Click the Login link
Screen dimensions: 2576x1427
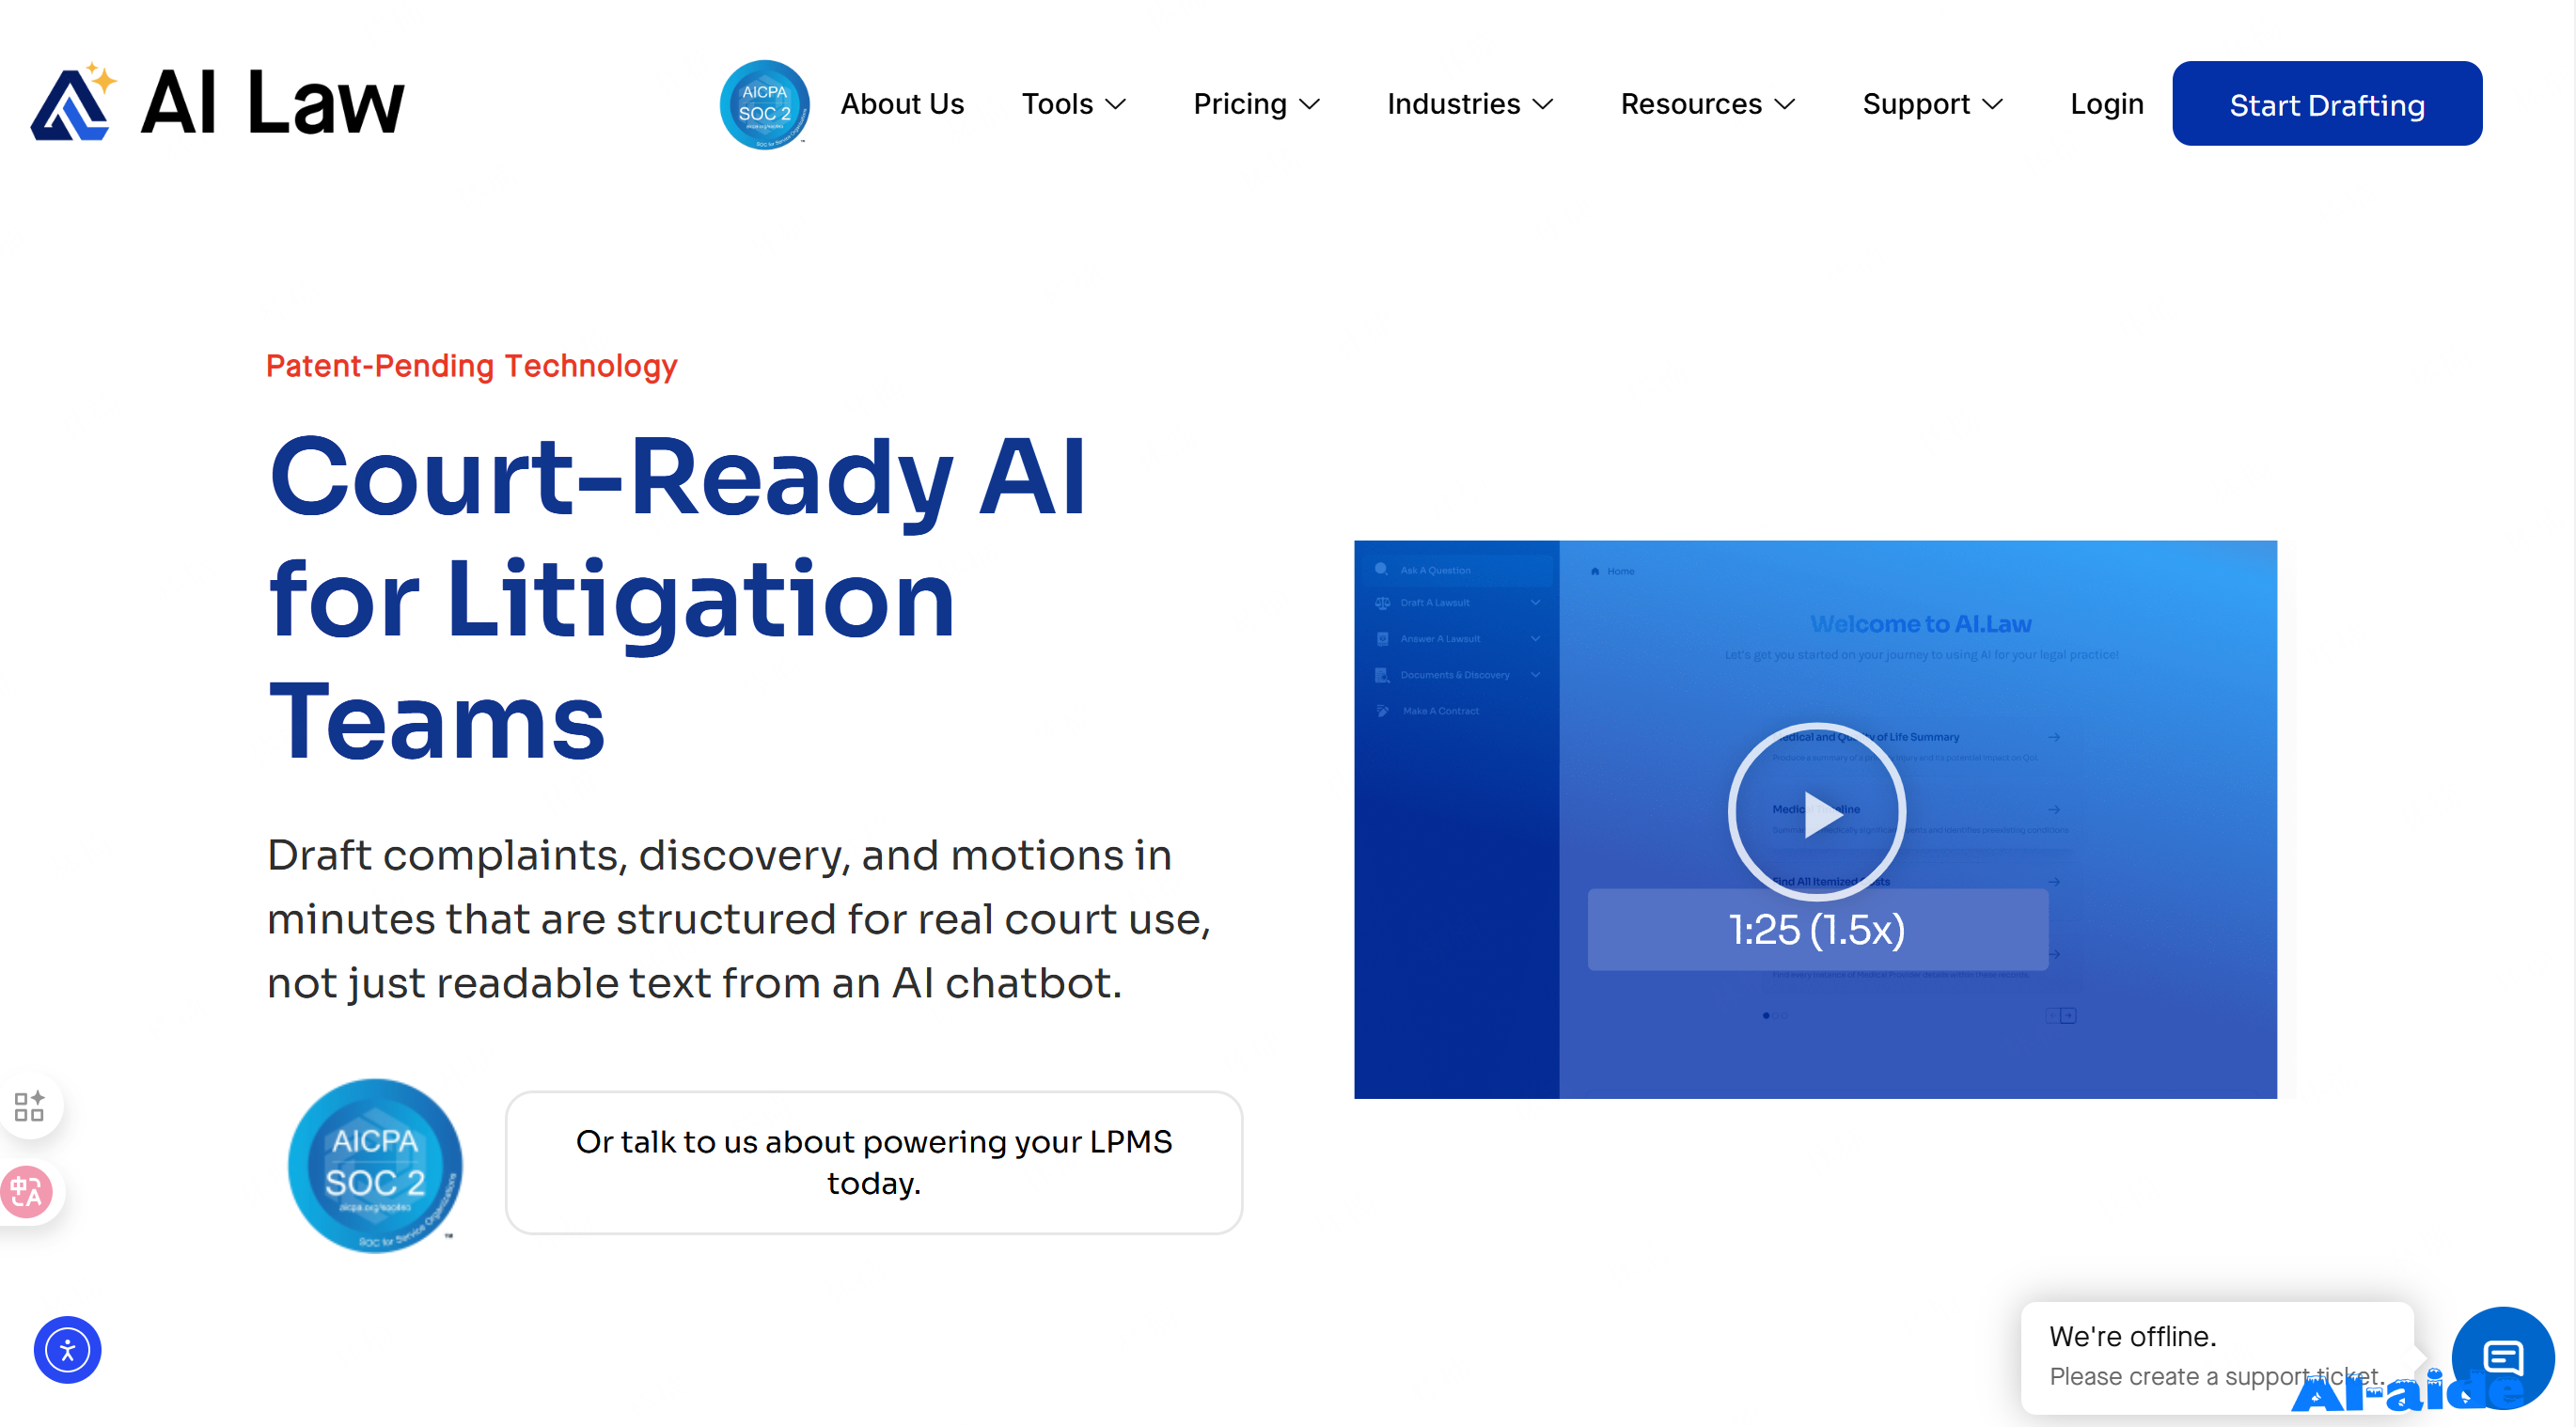click(x=2106, y=104)
